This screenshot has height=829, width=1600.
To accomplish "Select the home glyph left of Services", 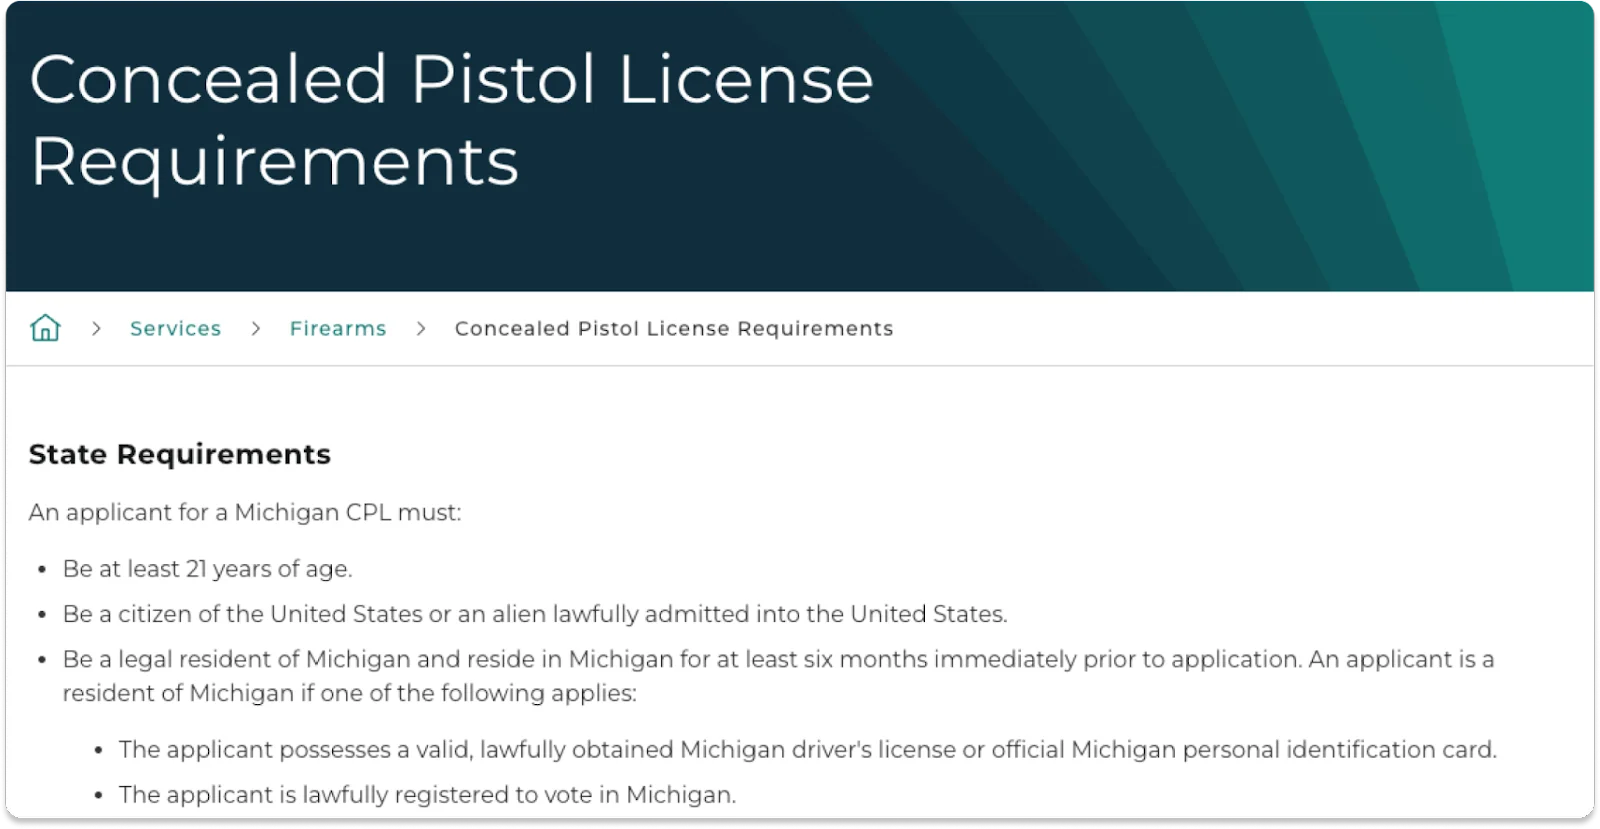I will [x=44, y=327].
